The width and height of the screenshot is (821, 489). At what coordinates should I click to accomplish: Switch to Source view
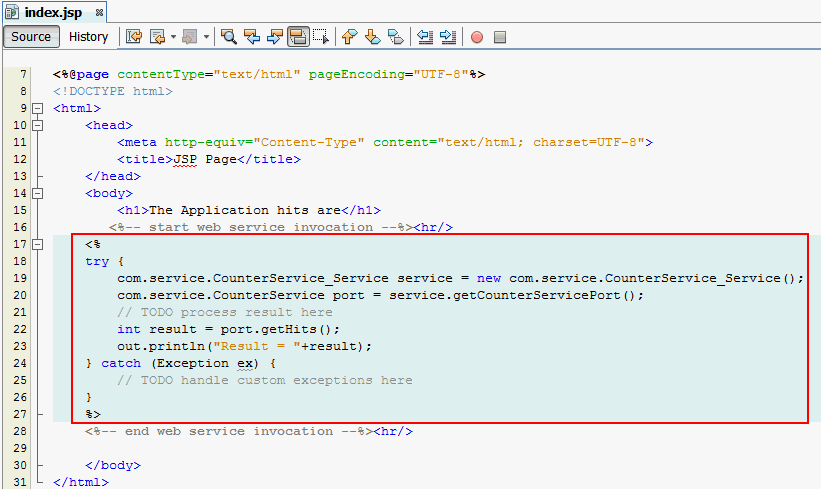click(31, 37)
